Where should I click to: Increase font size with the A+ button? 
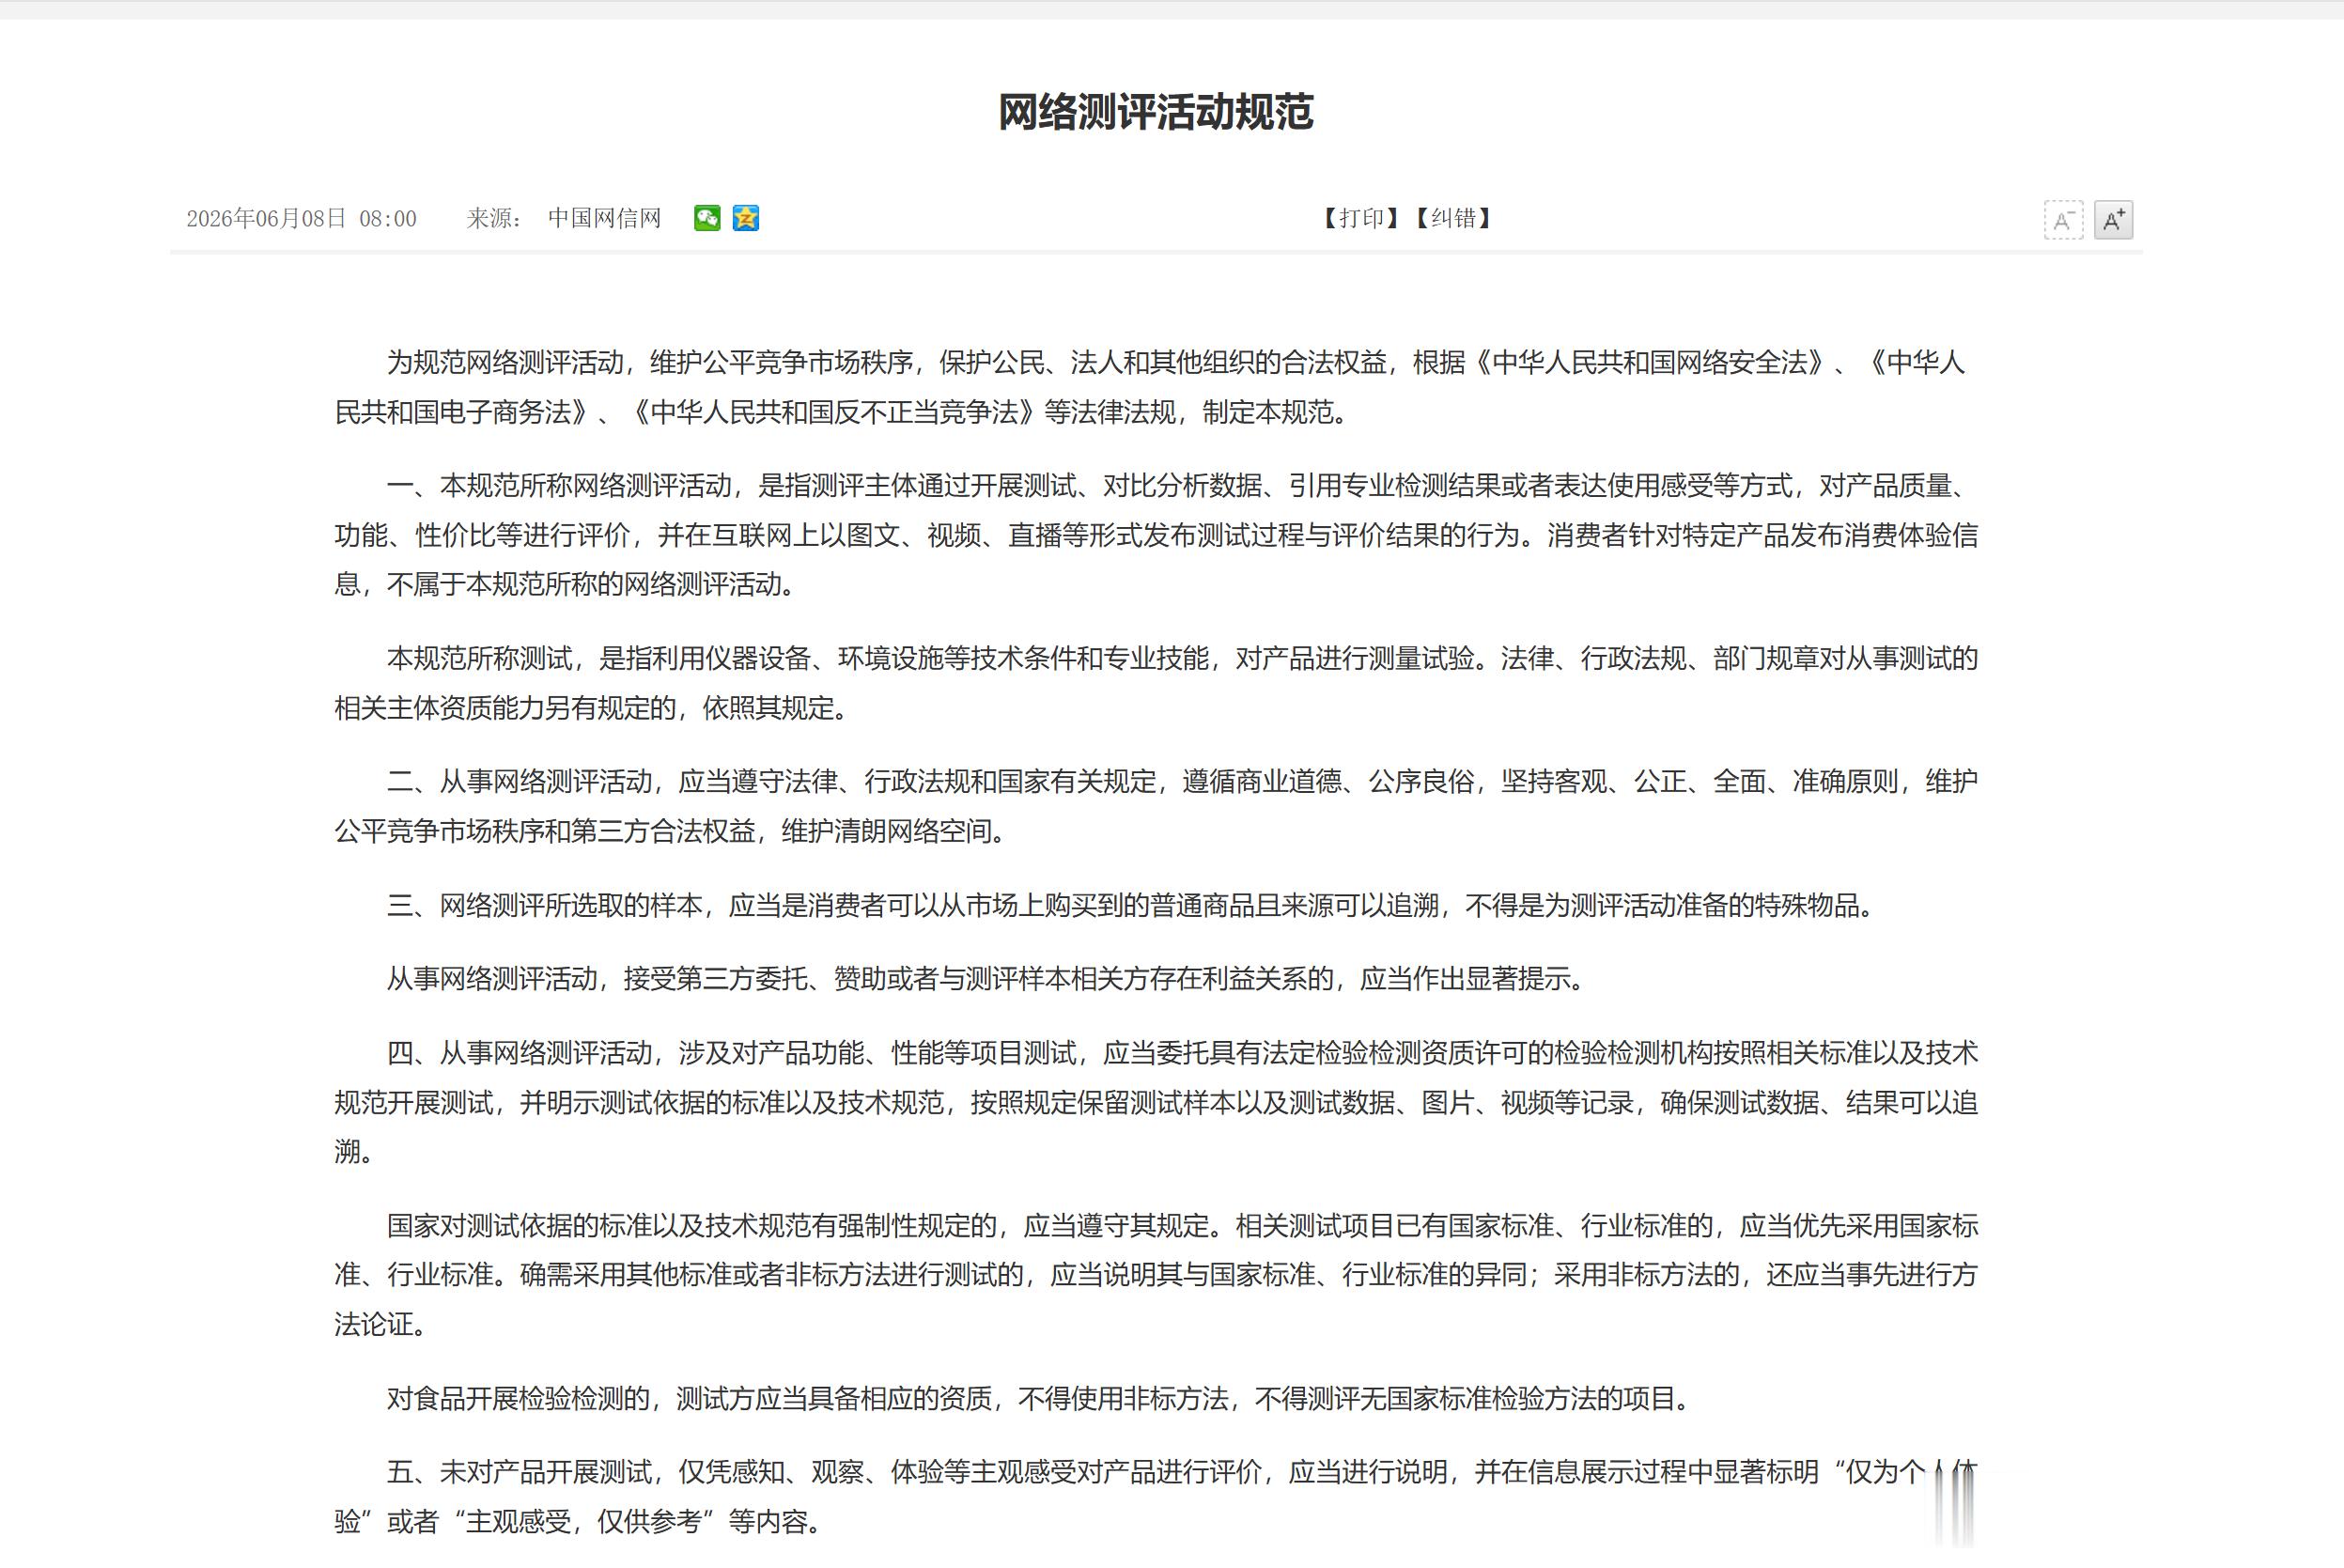point(2113,220)
